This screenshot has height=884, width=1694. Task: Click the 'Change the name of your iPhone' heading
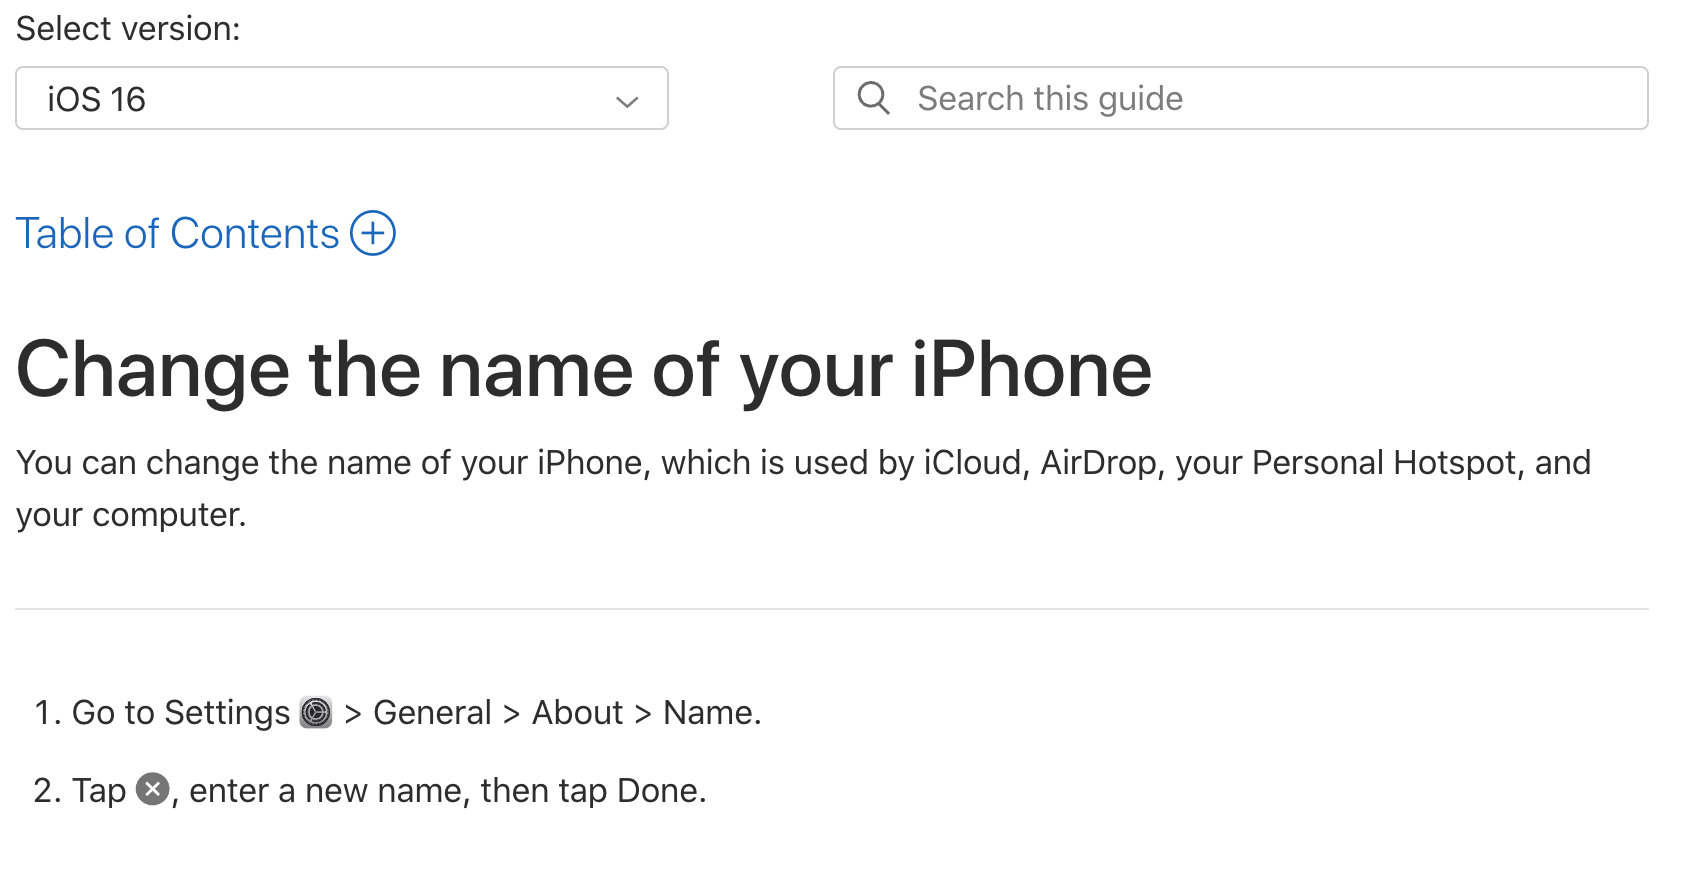click(x=584, y=371)
